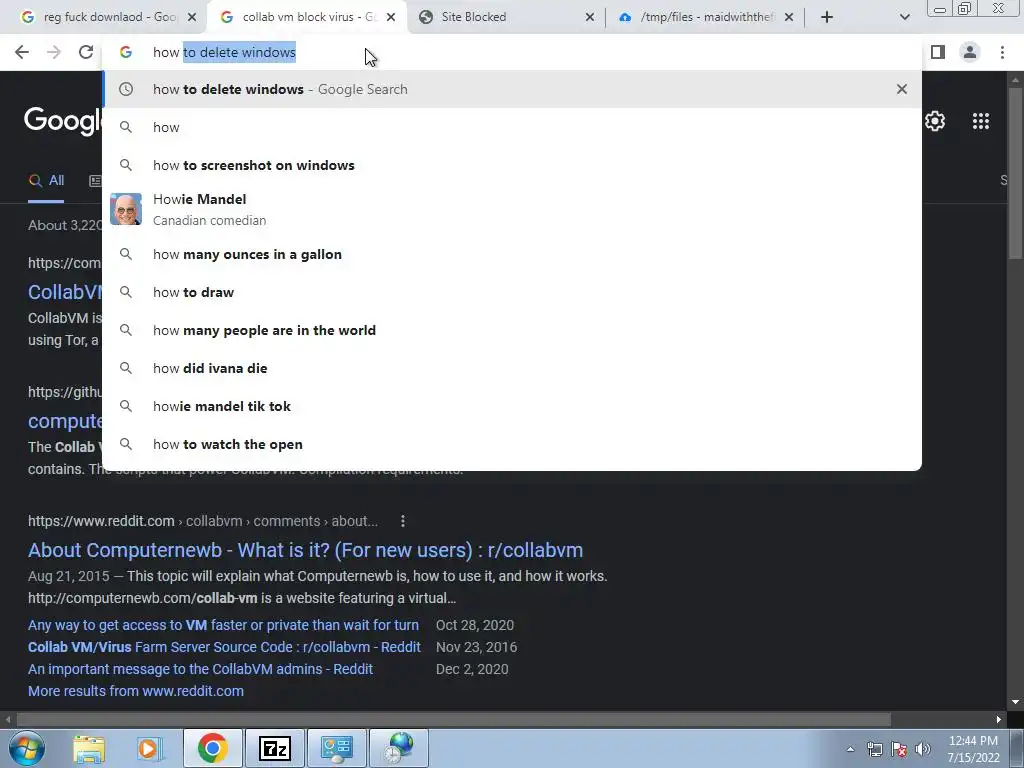
Task: Select 'how to watch the open' suggestion
Action: [512, 444]
